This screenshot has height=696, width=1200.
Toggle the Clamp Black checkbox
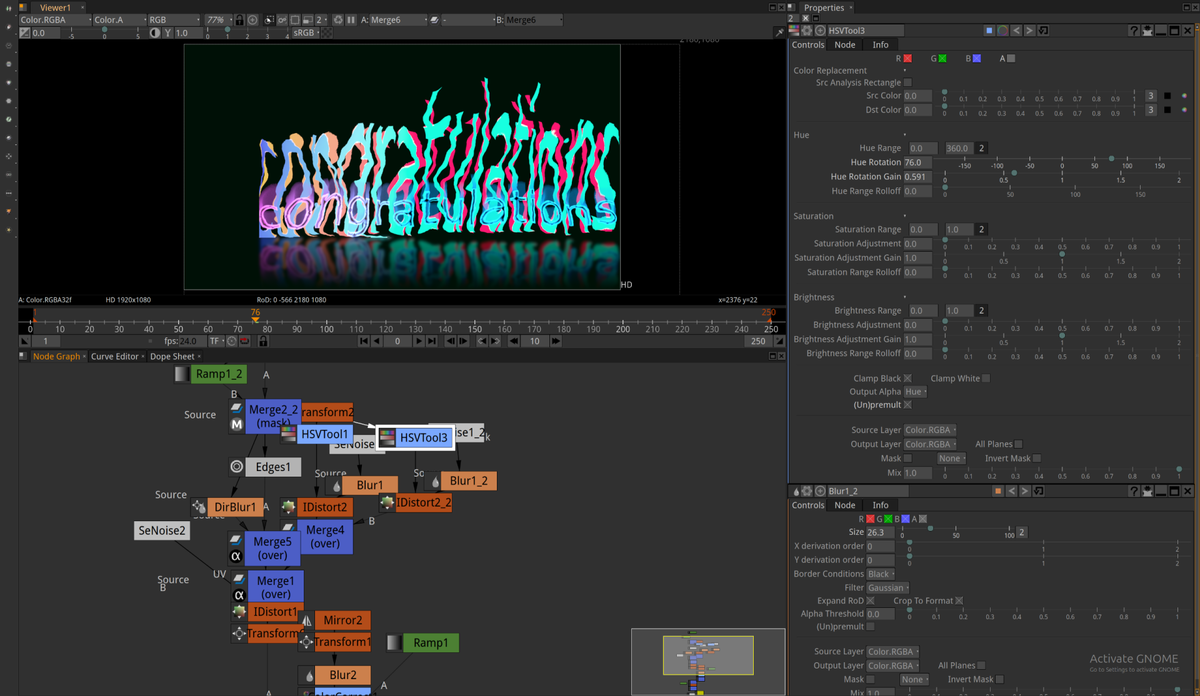[908, 378]
